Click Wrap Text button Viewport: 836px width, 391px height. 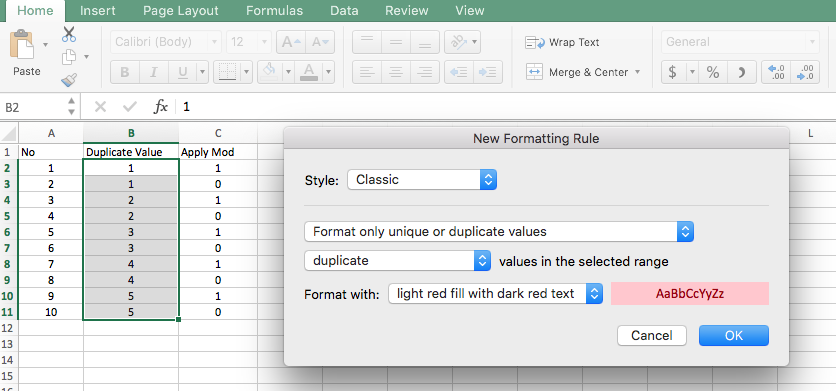pyautogui.click(x=562, y=42)
